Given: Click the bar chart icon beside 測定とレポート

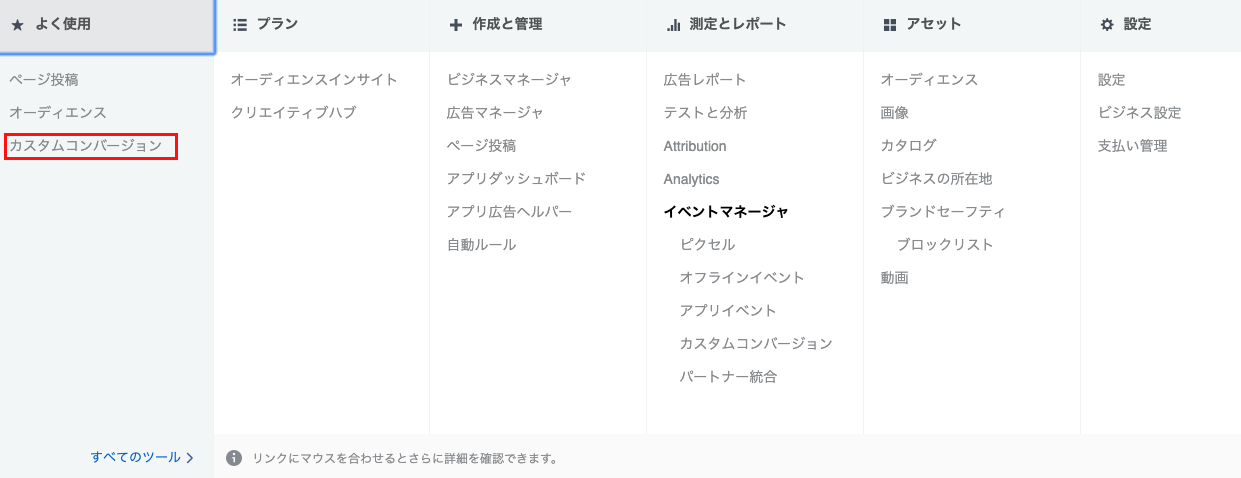Looking at the screenshot, I should [x=673, y=25].
